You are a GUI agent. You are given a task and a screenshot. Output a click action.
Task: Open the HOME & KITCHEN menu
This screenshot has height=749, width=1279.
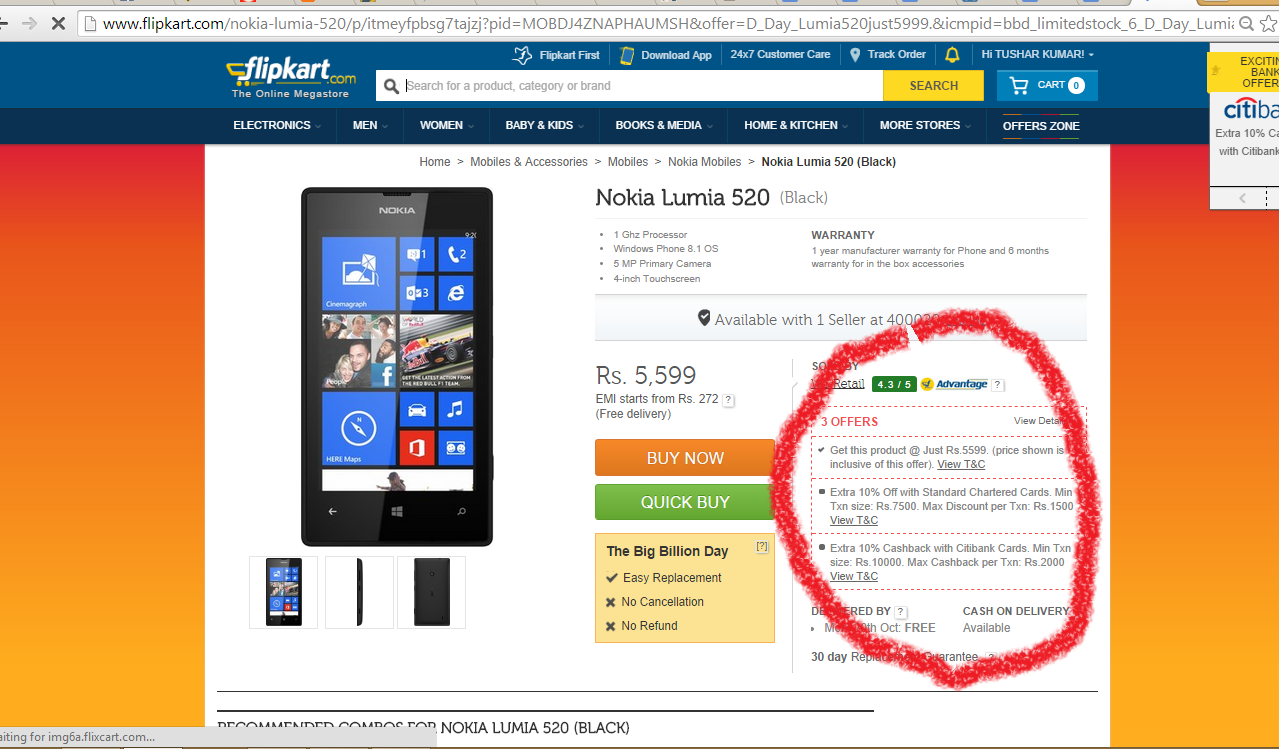point(796,126)
